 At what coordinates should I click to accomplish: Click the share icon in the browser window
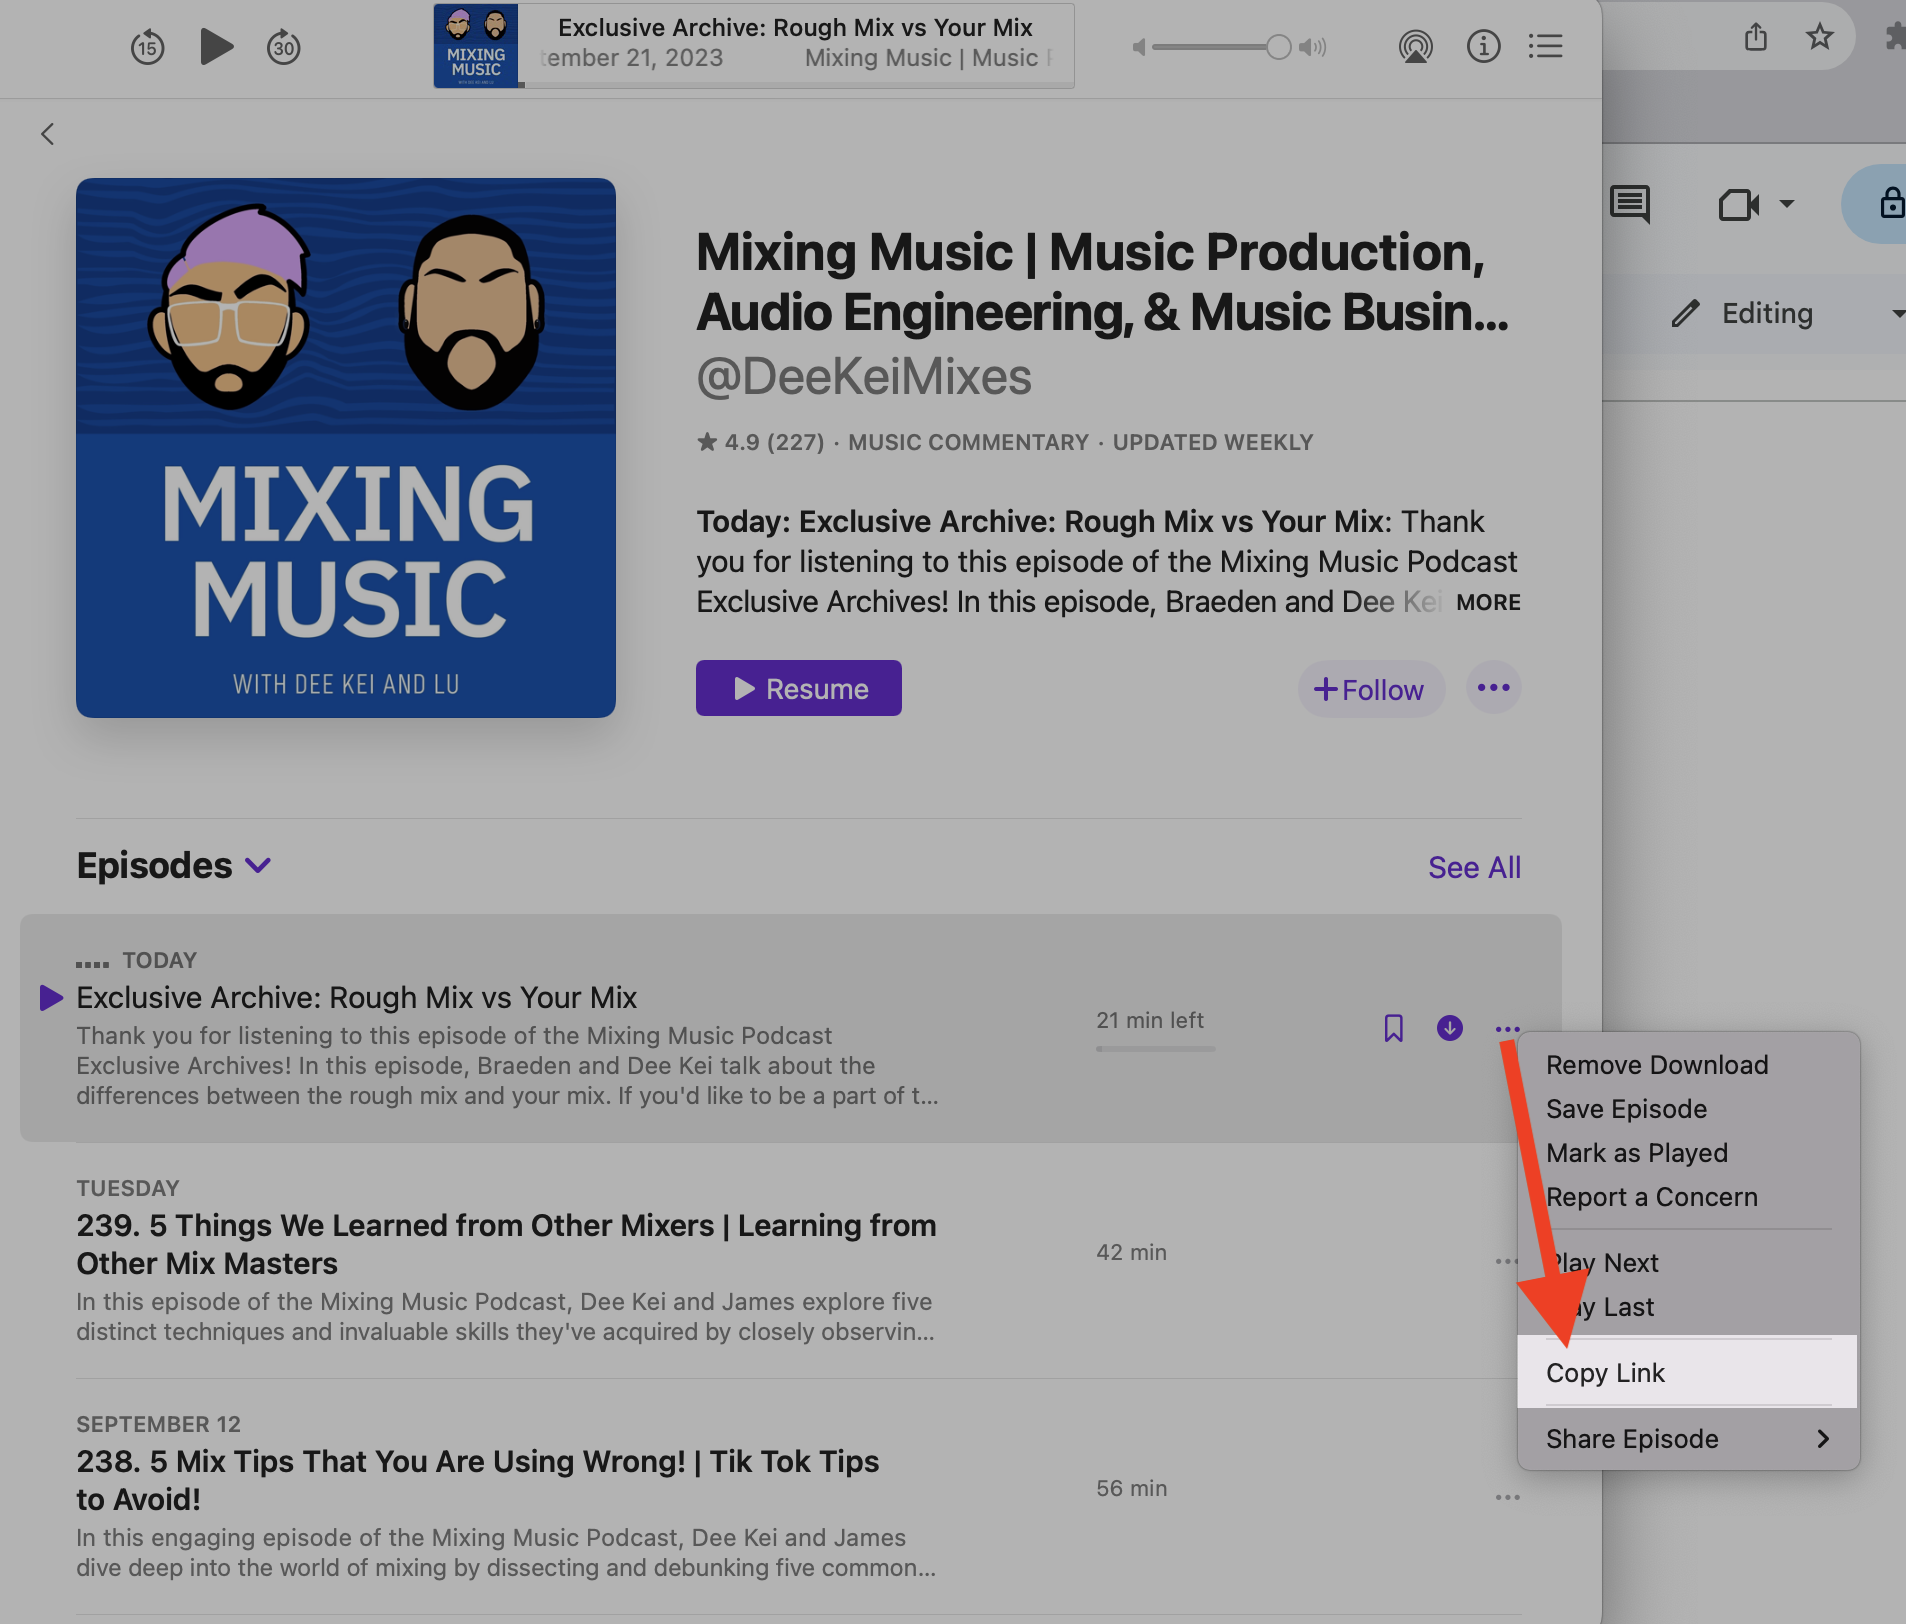coord(1756,37)
